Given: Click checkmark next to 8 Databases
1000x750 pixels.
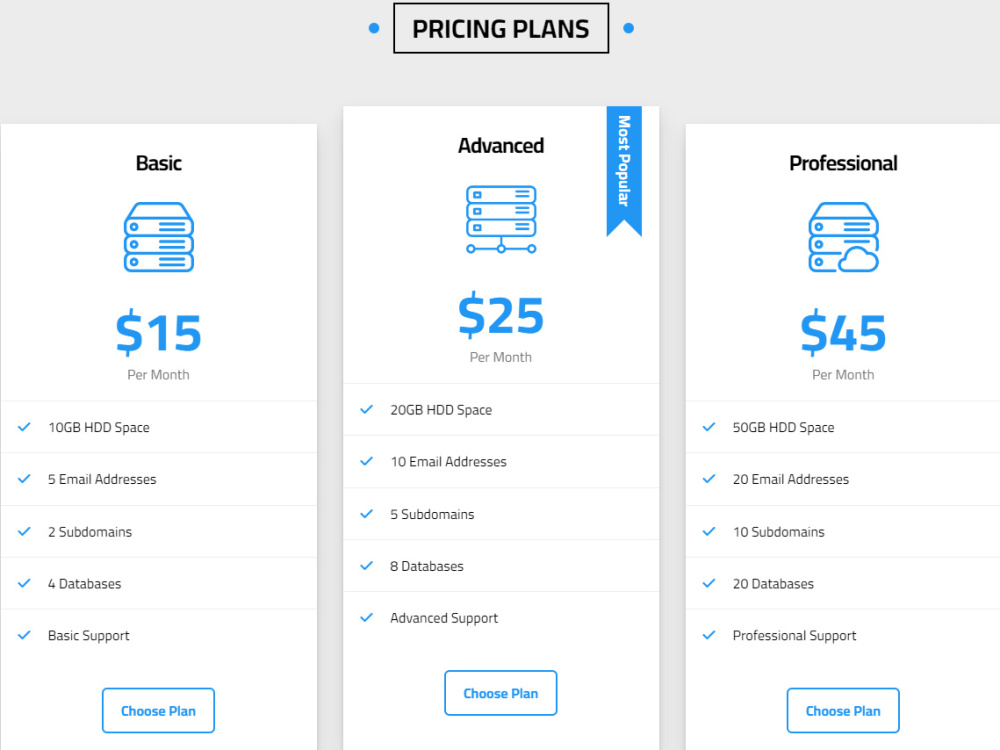Looking at the screenshot, I should (x=367, y=566).
